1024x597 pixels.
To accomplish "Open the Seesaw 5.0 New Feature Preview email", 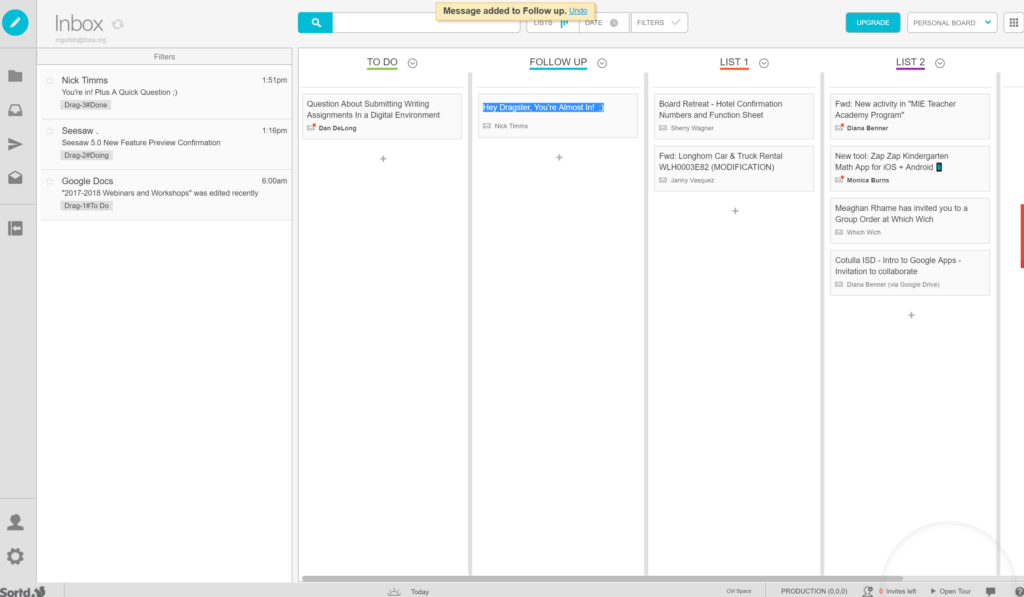I will tap(167, 143).
